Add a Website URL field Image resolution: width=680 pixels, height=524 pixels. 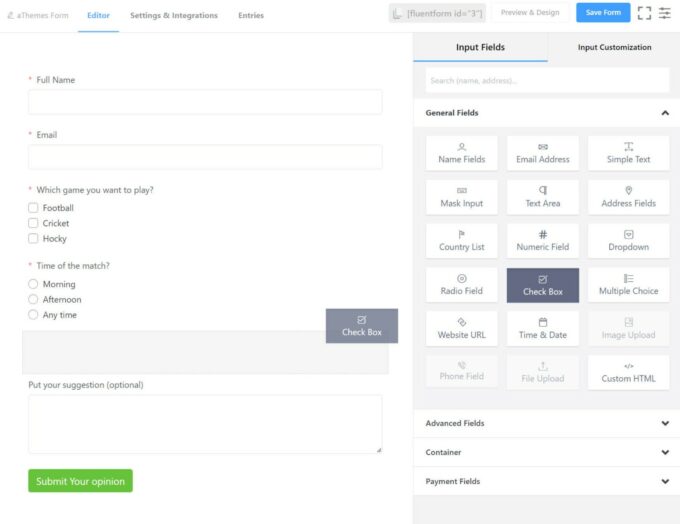pyautogui.click(x=461, y=329)
